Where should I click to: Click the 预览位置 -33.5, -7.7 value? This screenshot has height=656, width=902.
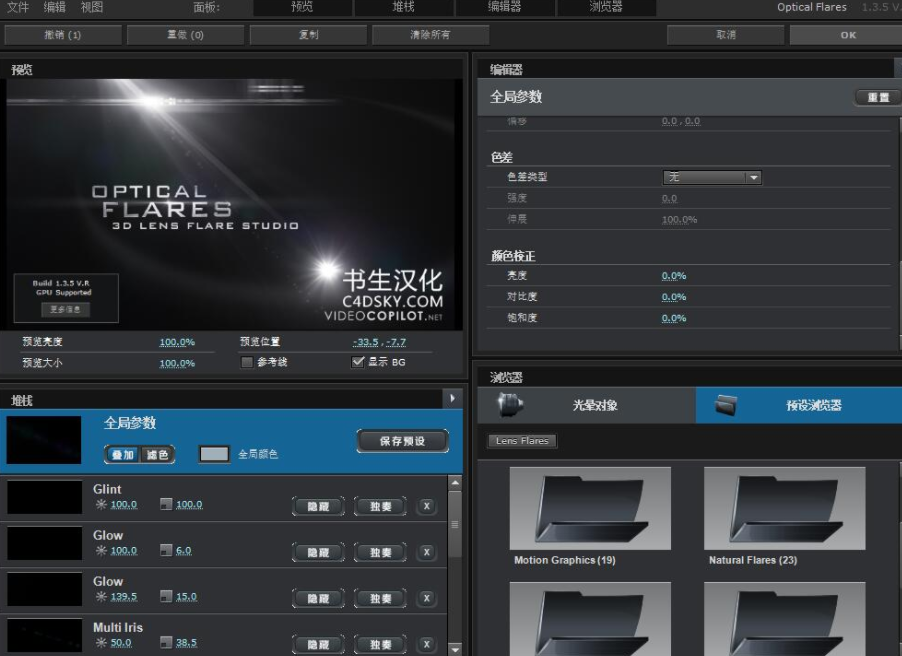click(x=380, y=342)
